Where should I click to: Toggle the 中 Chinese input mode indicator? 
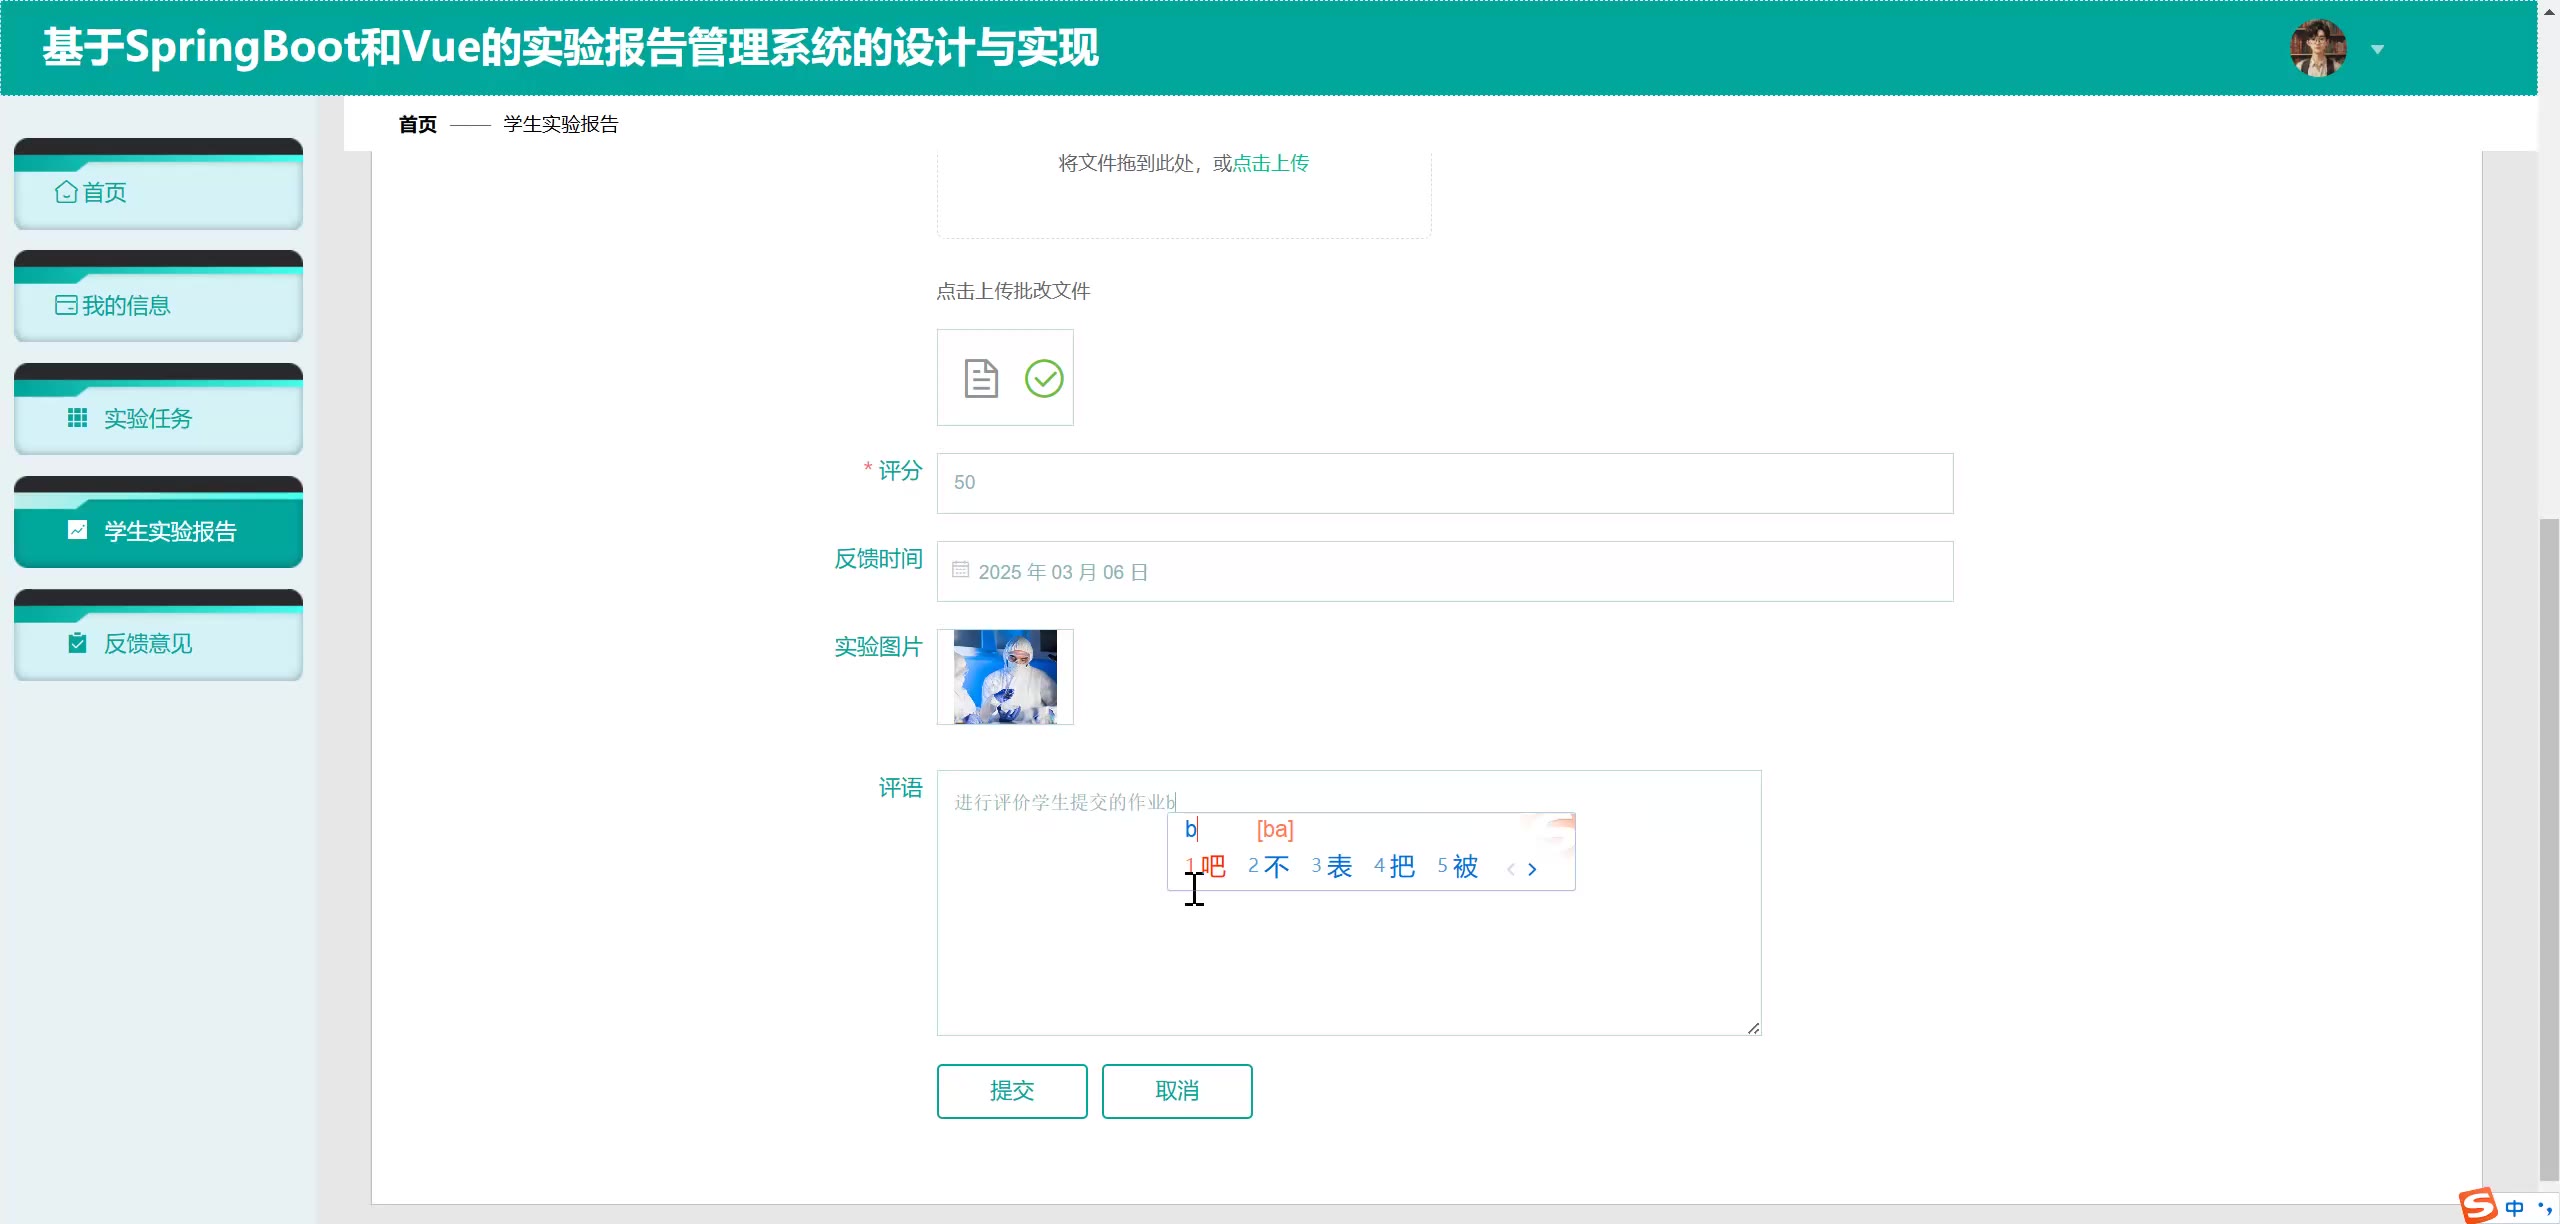2514,1208
